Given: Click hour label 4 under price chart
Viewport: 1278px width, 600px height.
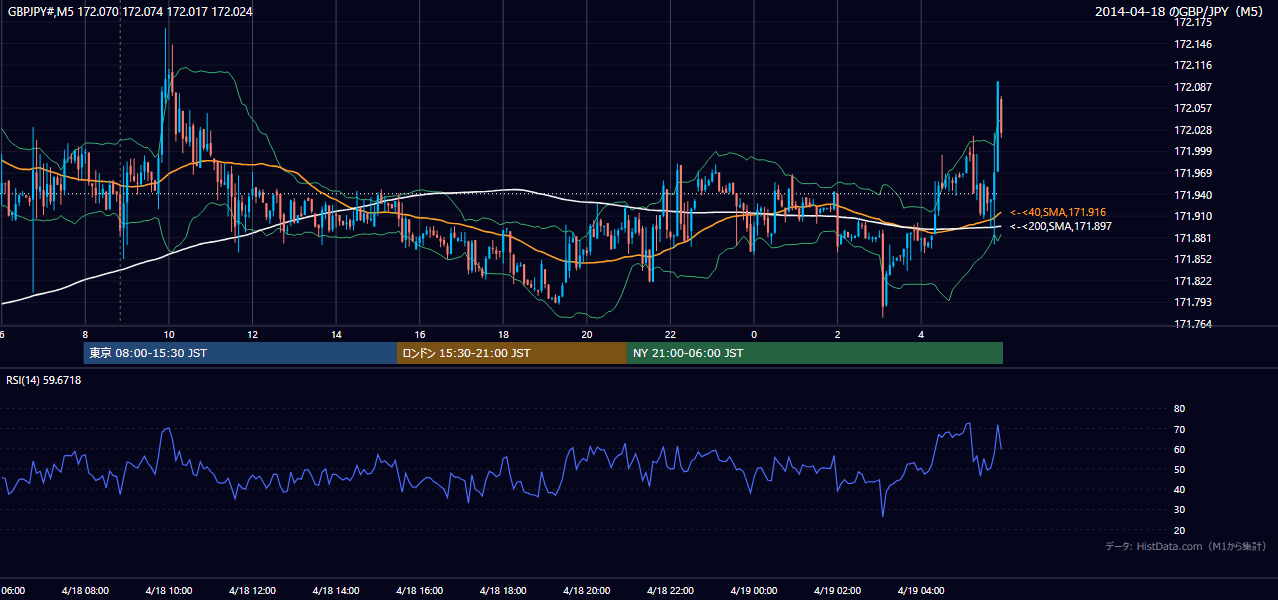Looking at the screenshot, I should [921, 335].
